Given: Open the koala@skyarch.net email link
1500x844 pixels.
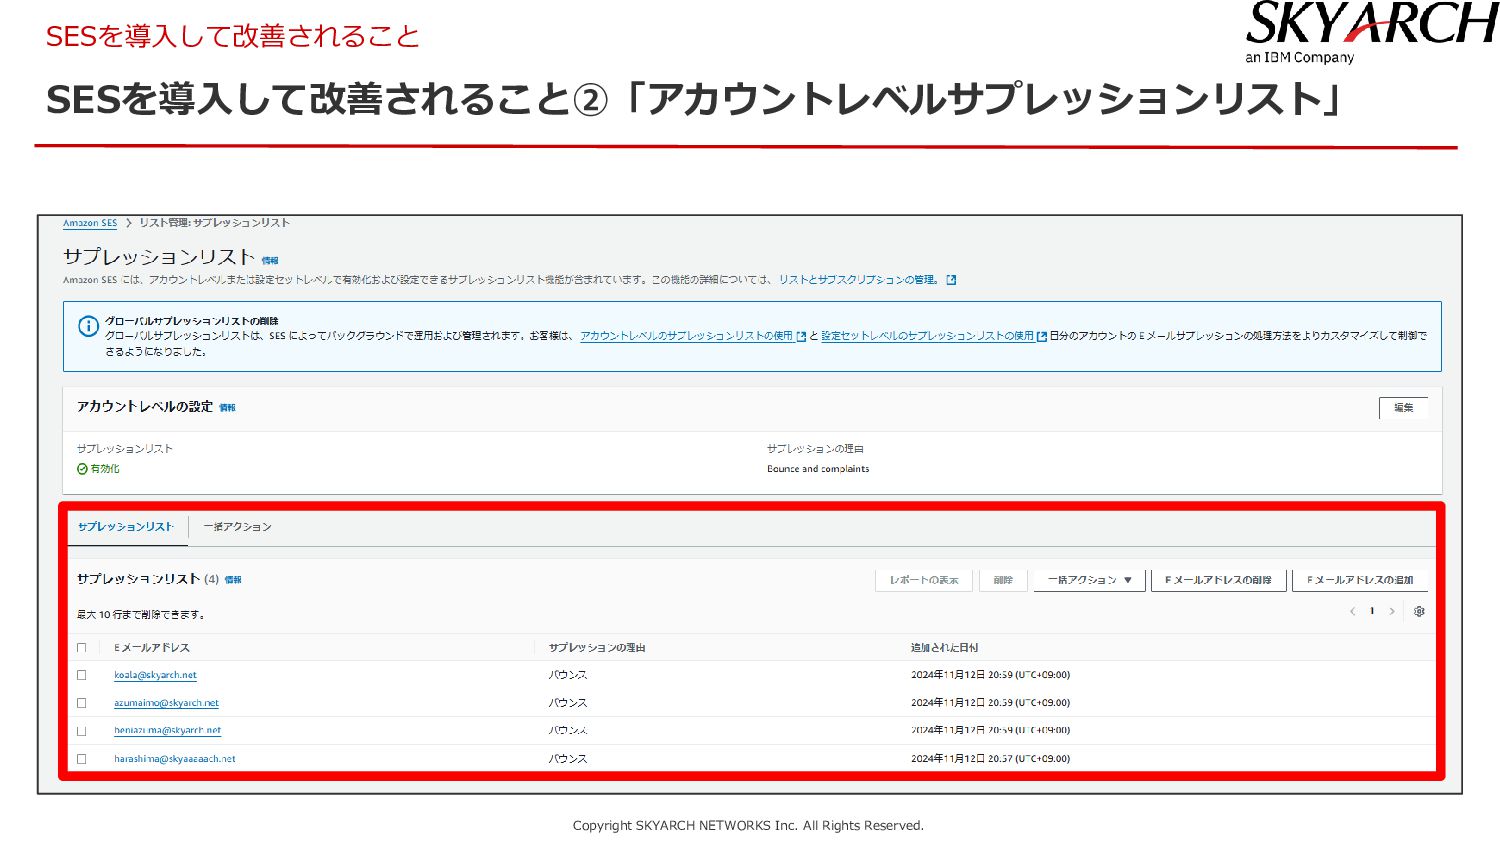Looking at the screenshot, I should (x=155, y=675).
